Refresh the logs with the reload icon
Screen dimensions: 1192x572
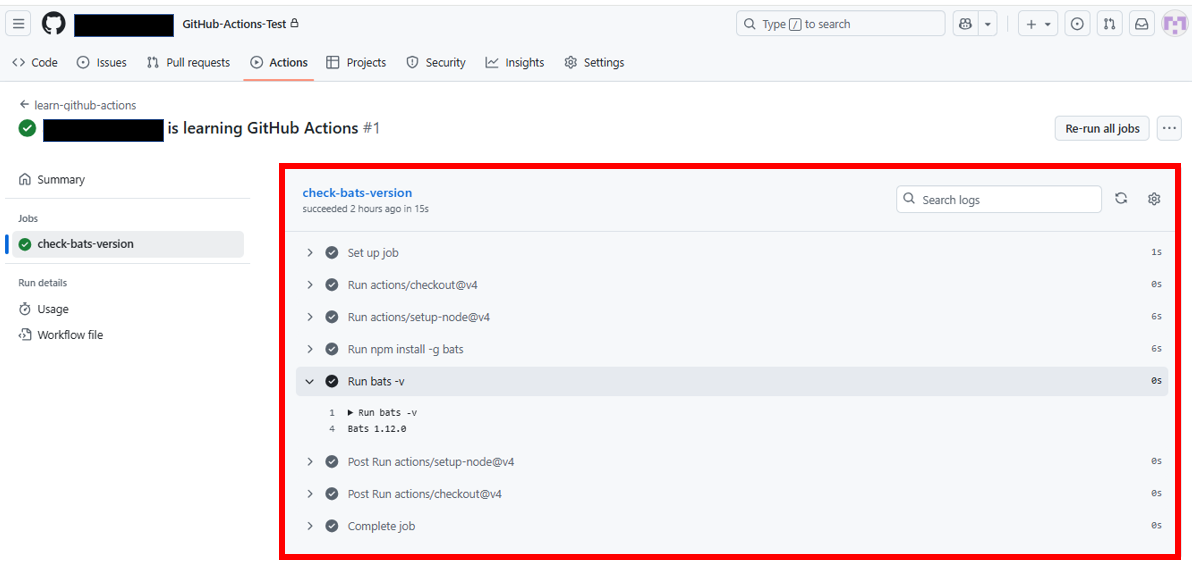(x=1121, y=199)
